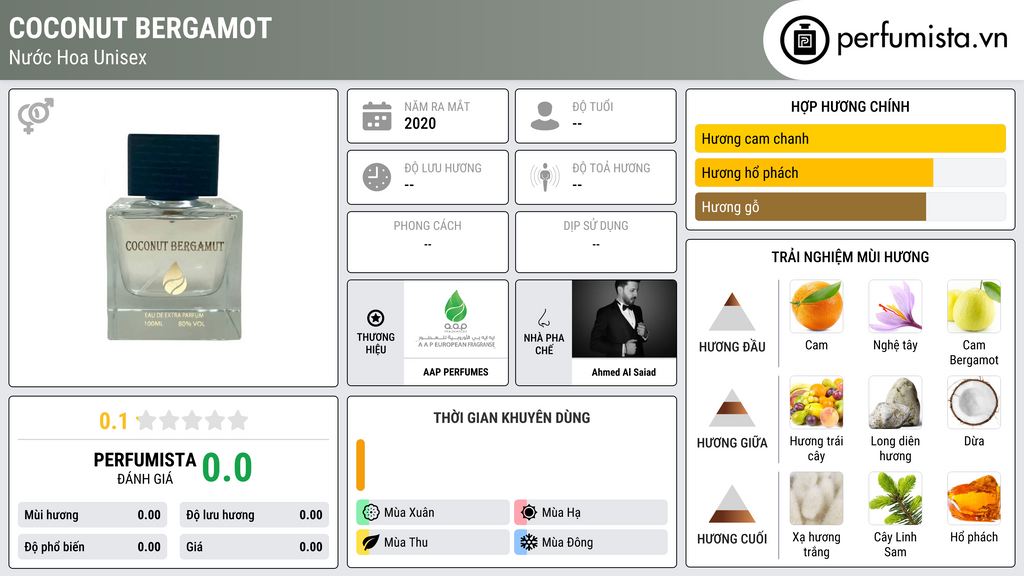The height and width of the screenshot is (576, 1024).
Task: Select the Mùa Đông season tag
Action: click(x=591, y=542)
